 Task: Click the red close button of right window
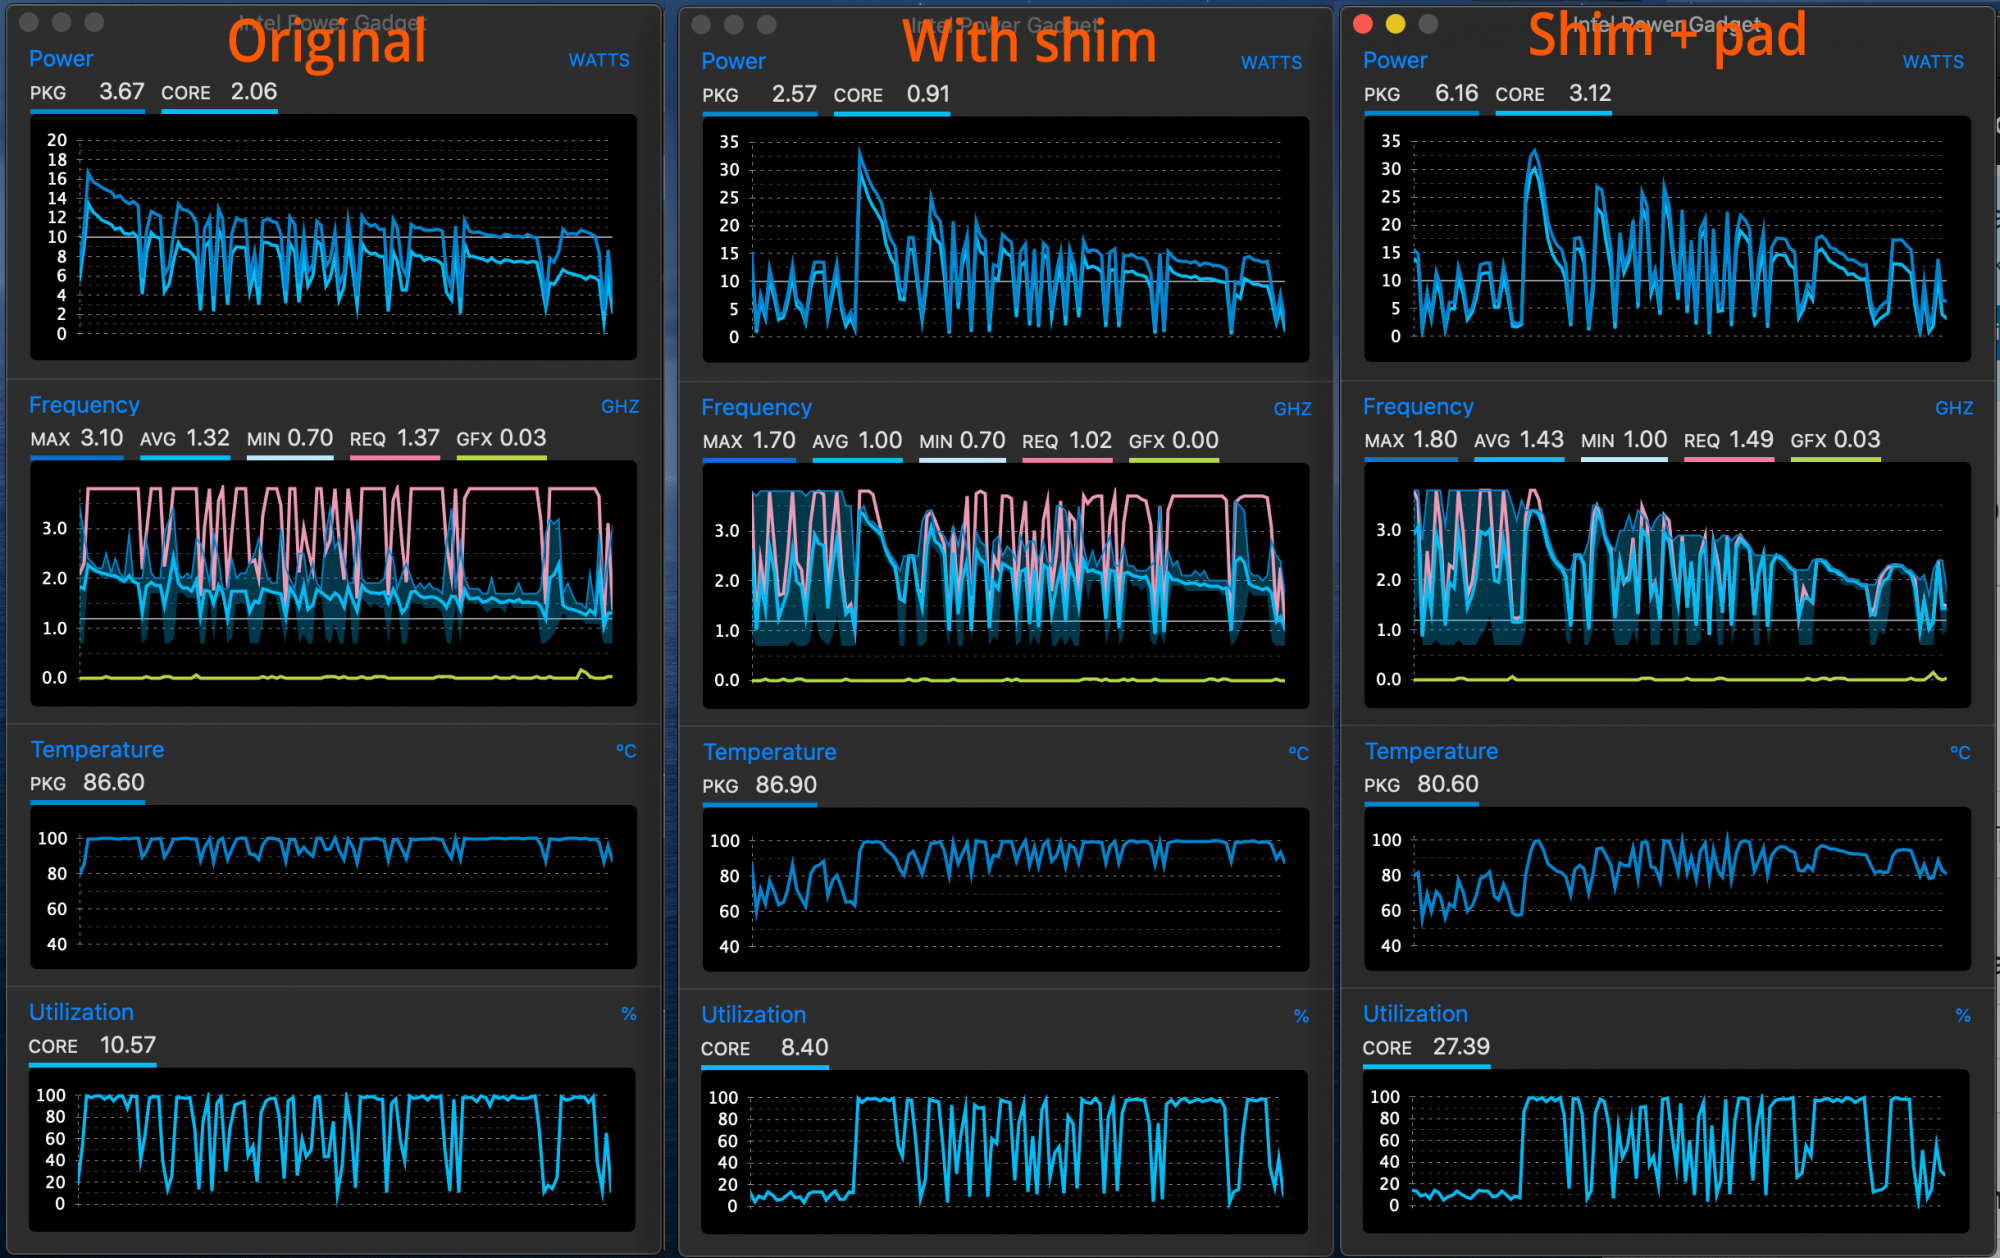coord(1362,24)
